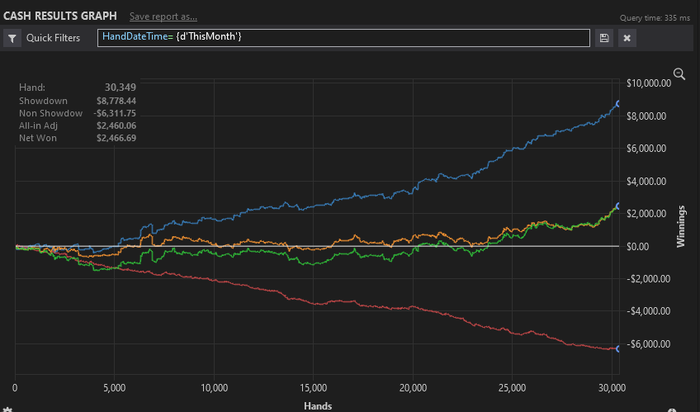Image resolution: width=700 pixels, height=412 pixels.
Task: Focus the HandDateTime filter input field
Action: [x=343, y=38]
